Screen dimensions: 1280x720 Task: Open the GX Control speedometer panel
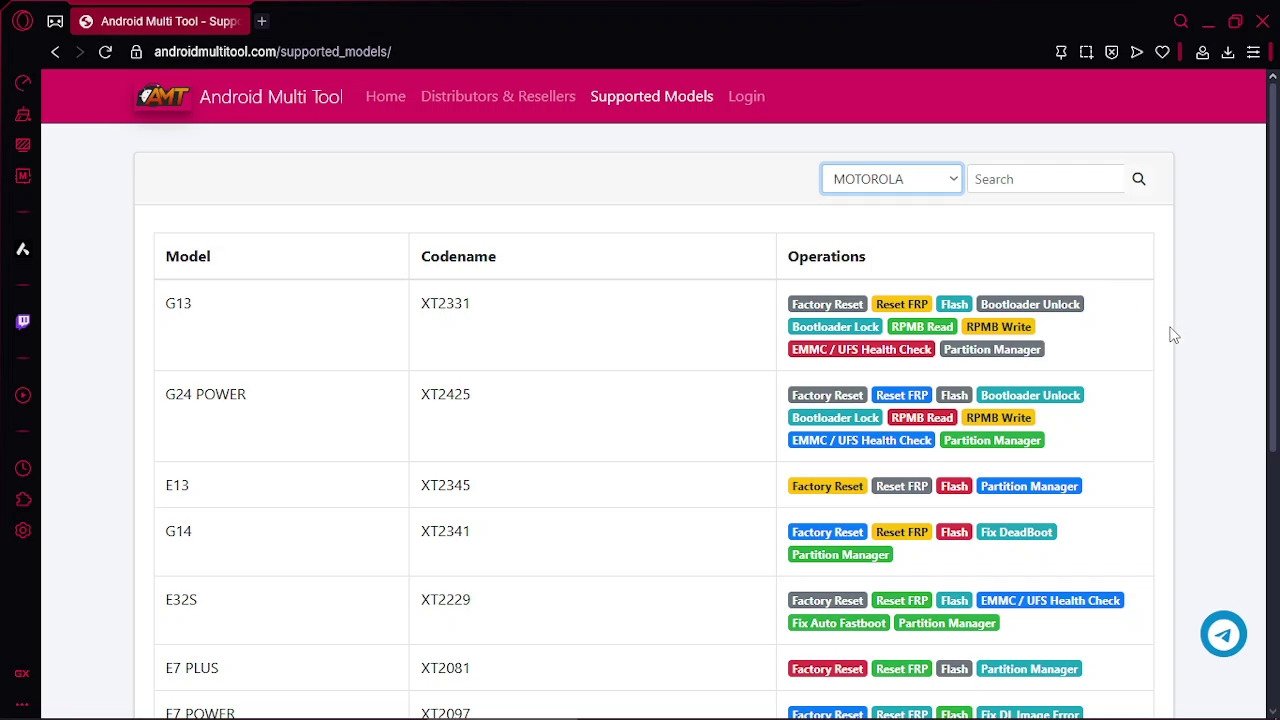click(23, 83)
